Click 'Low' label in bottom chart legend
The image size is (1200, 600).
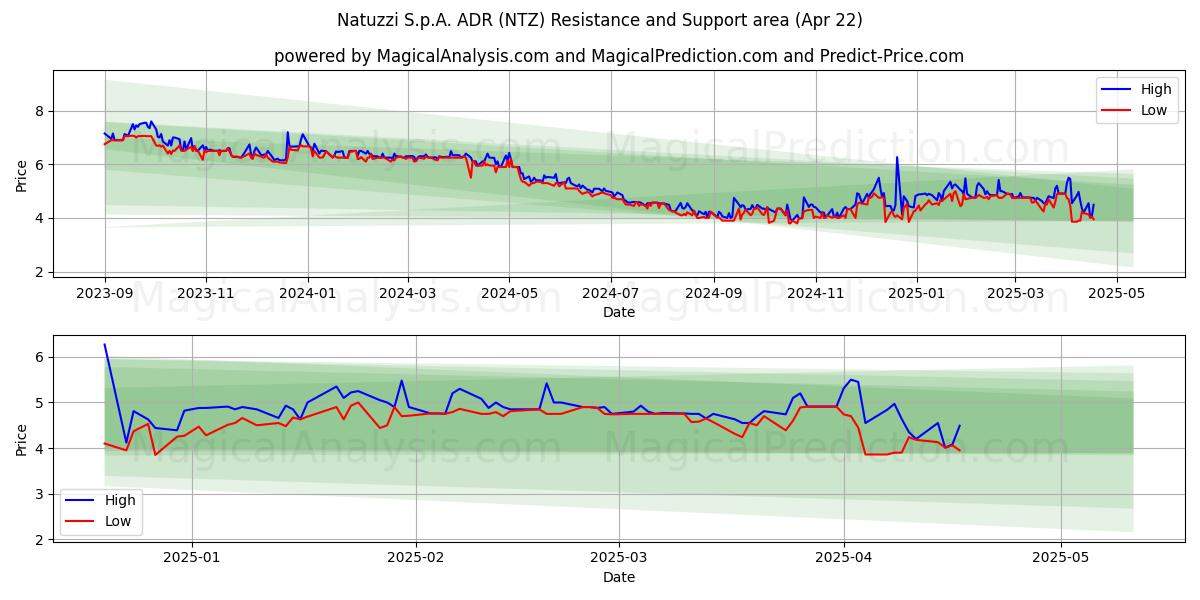118,521
